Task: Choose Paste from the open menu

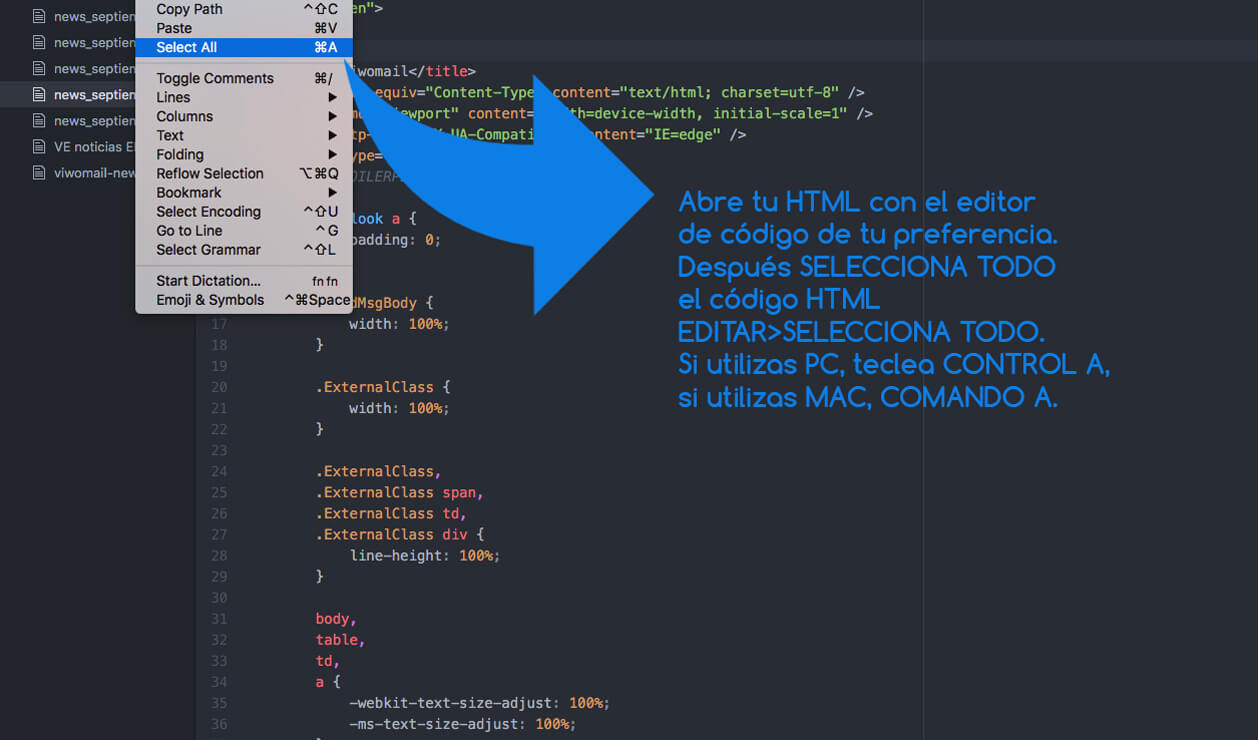Action: click(174, 28)
